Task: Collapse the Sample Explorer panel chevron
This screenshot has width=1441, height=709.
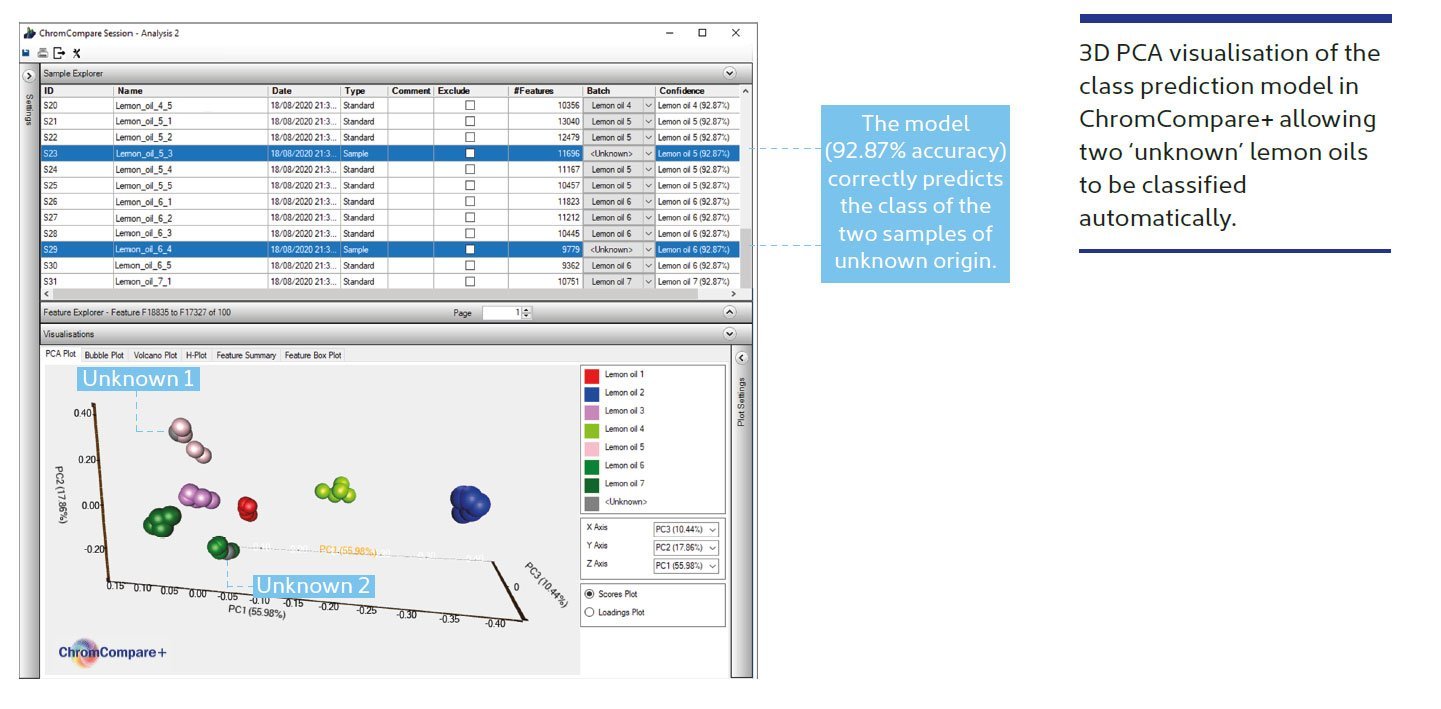Action: pyautogui.click(x=729, y=74)
